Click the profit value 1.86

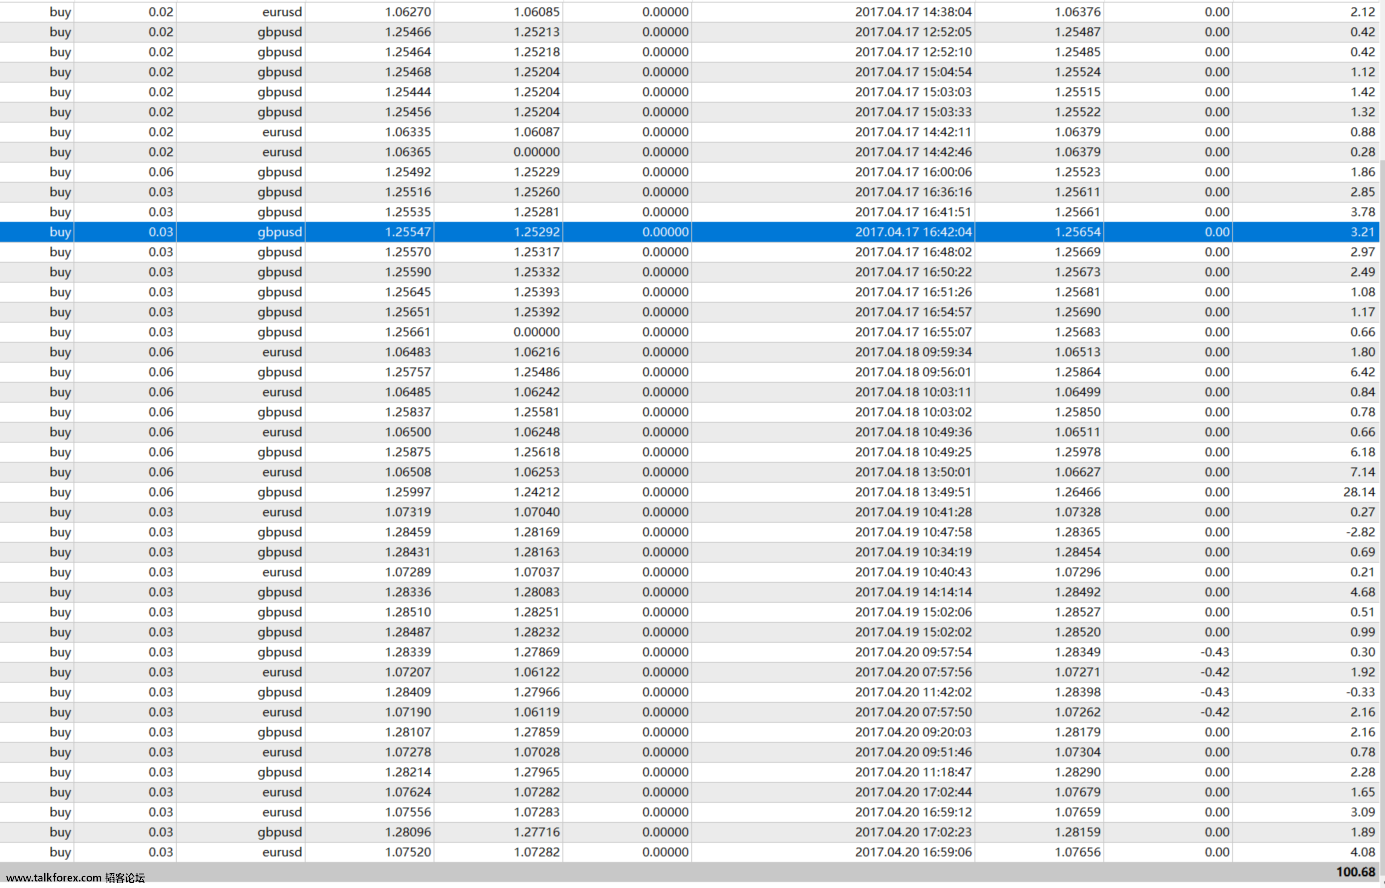(x=1362, y=172)
